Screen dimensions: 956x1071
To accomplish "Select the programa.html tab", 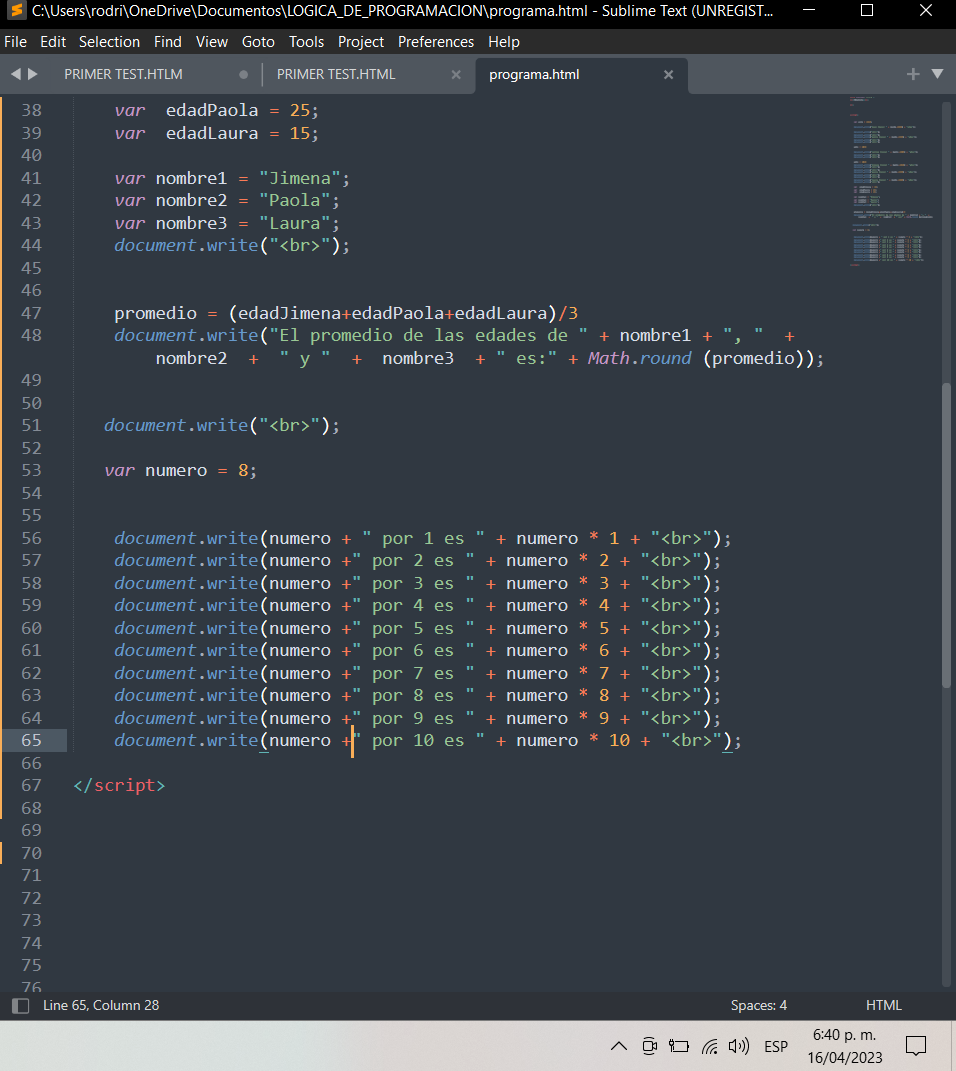I will click(x=534, y=74).
